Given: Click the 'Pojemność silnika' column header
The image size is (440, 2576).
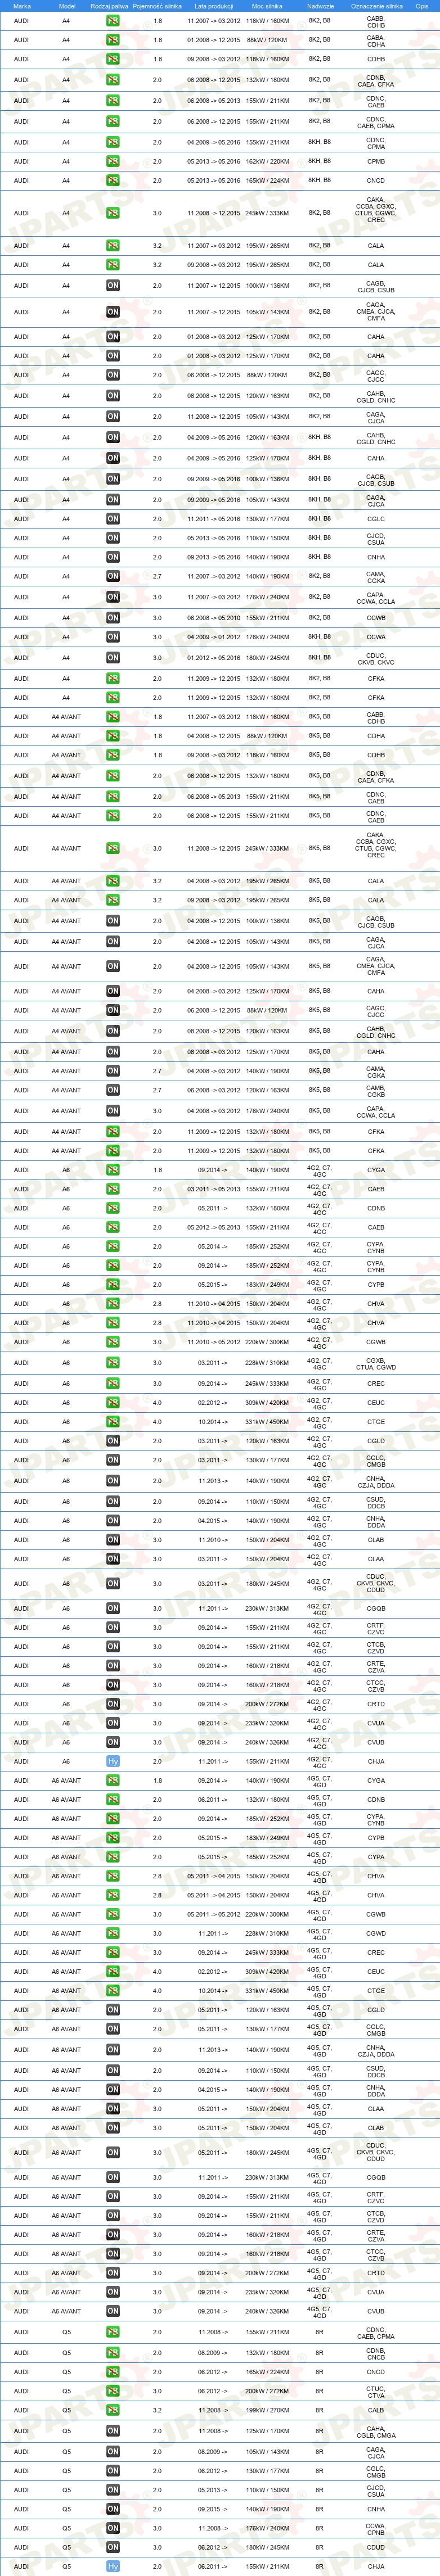Looking at the screenshot, I should click(x=157, y=6).
